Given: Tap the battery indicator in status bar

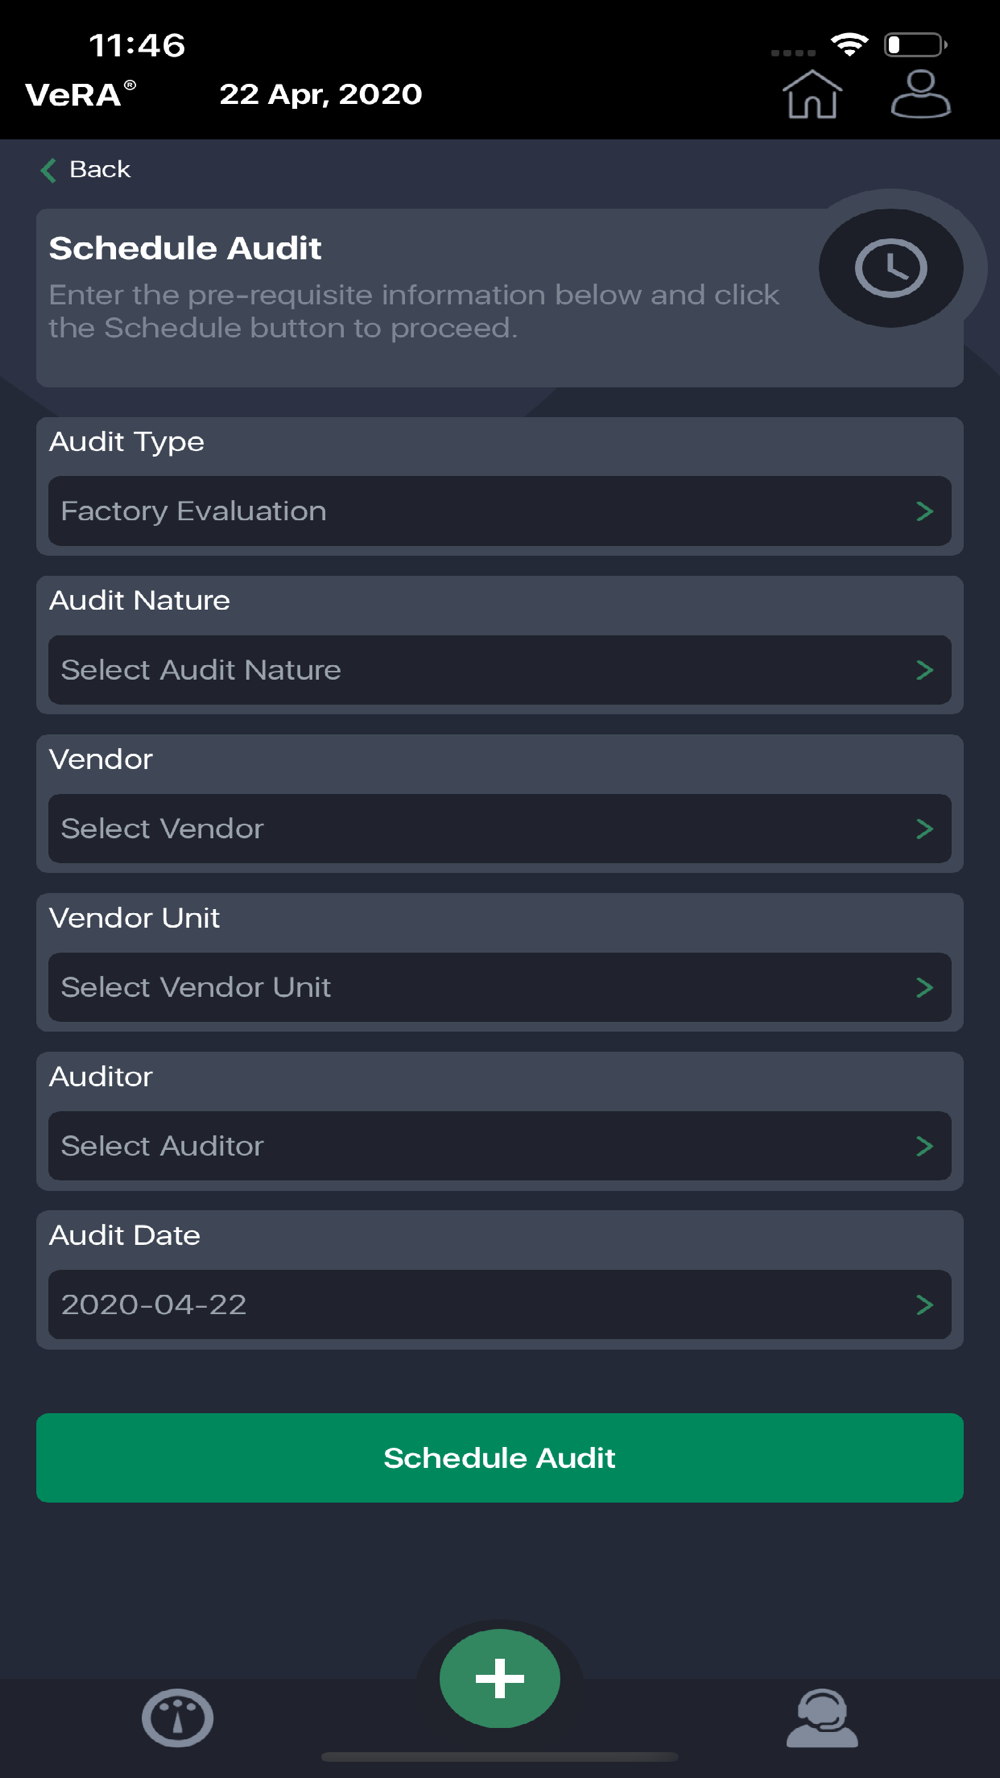Looking at the screenshot, I should pyautogui.click(x=916, y=45).
